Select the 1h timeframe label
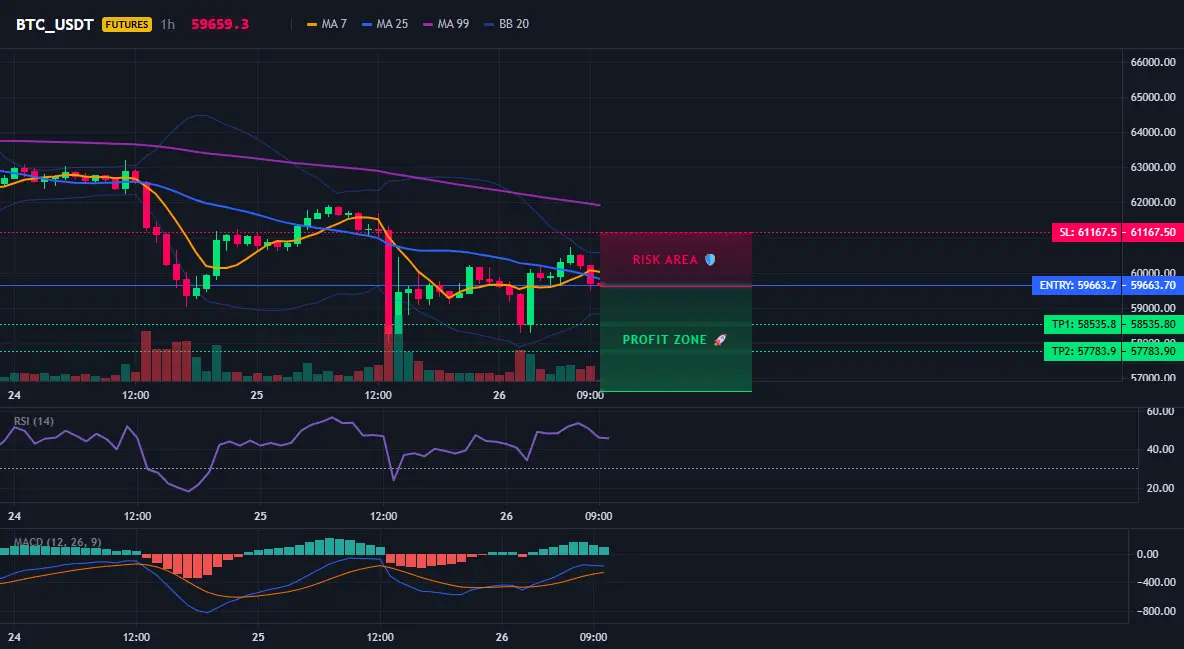The image size is (1184, 649). pyautogui.click(x=168, y=24)
